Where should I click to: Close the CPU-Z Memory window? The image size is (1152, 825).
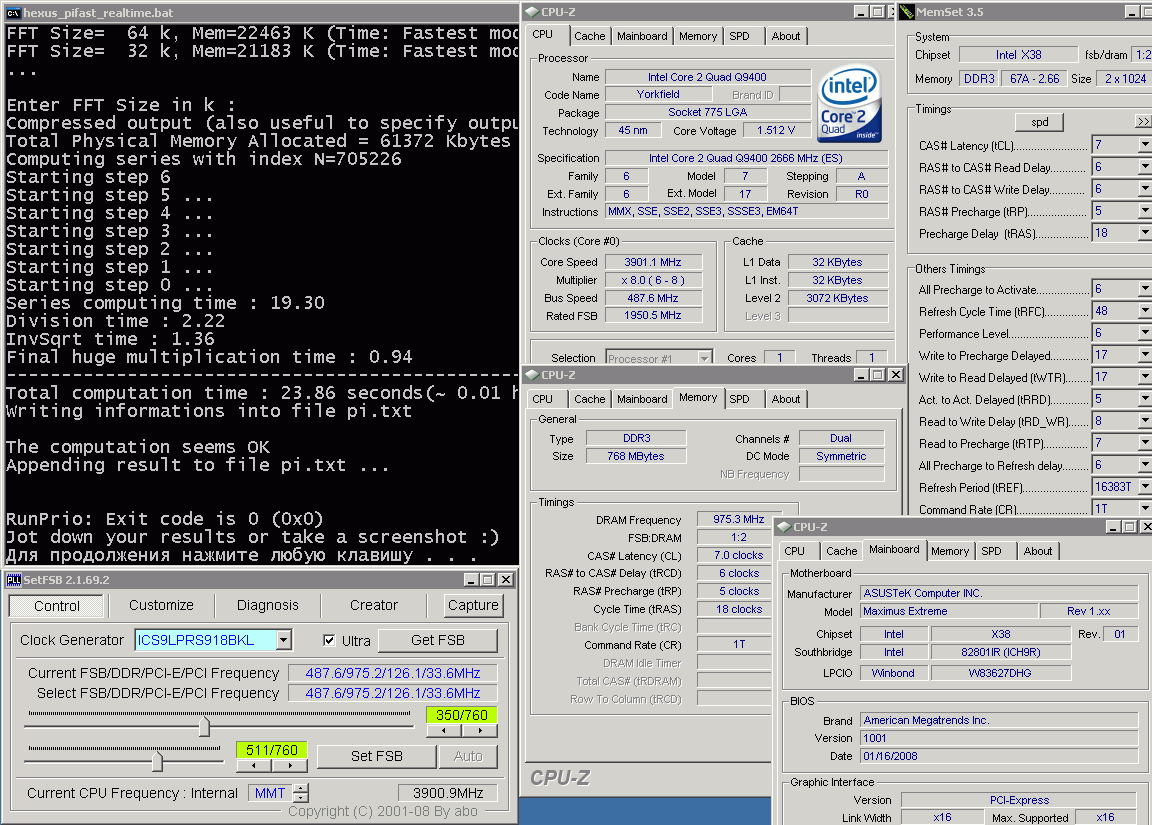click(896, 375)
